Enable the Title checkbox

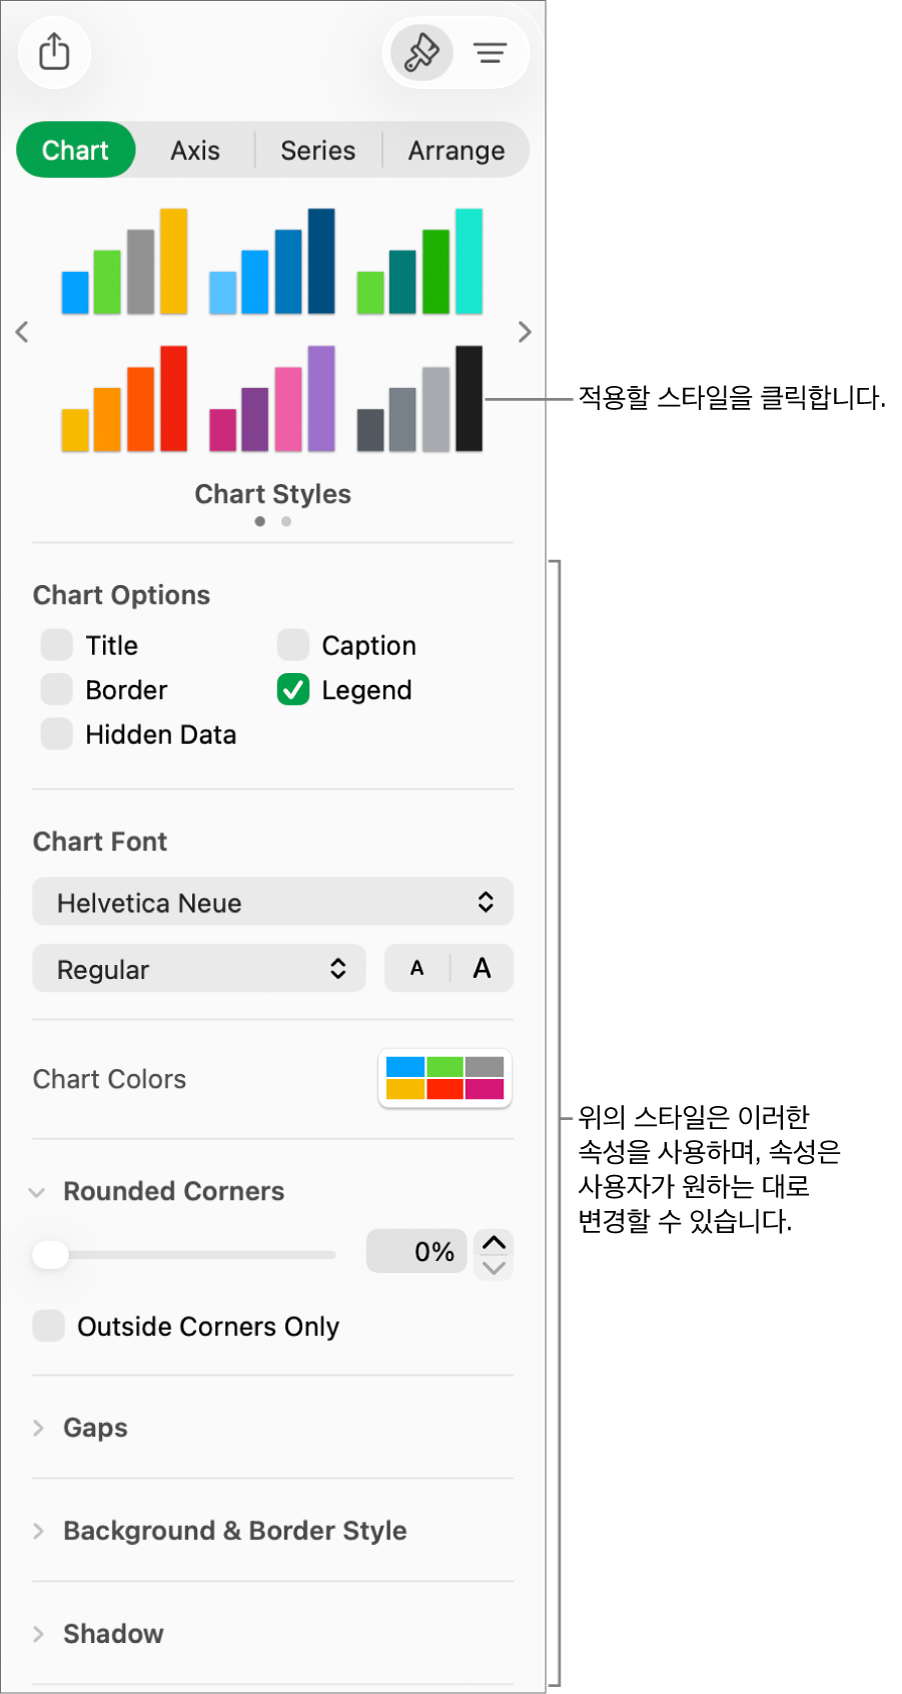pos(57,645)
